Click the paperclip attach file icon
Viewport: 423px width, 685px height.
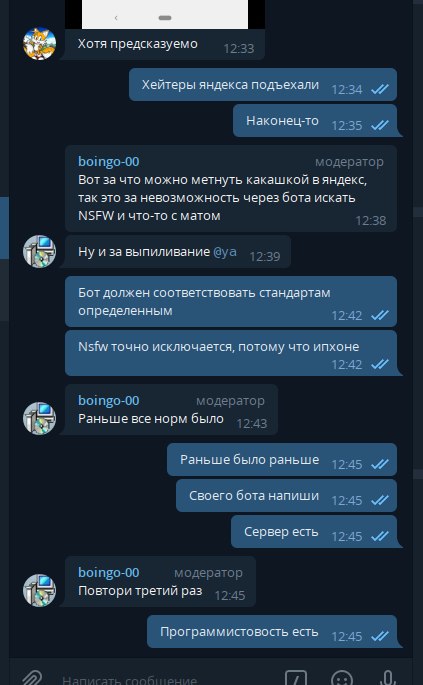click(x=31, y=678)
